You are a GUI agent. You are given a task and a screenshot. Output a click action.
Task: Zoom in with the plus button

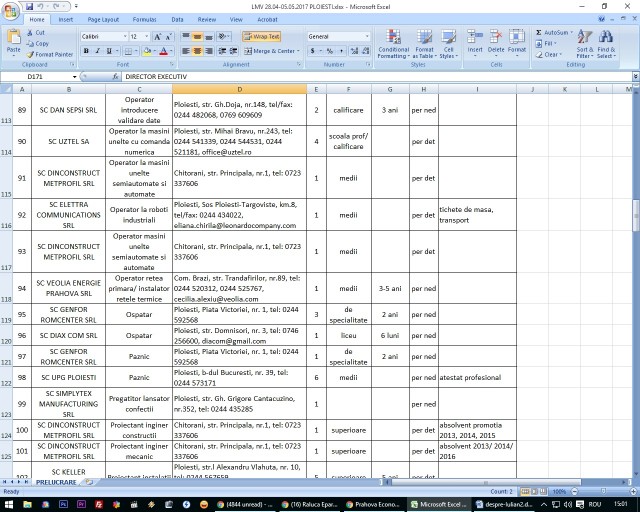(x=633, y=492)
